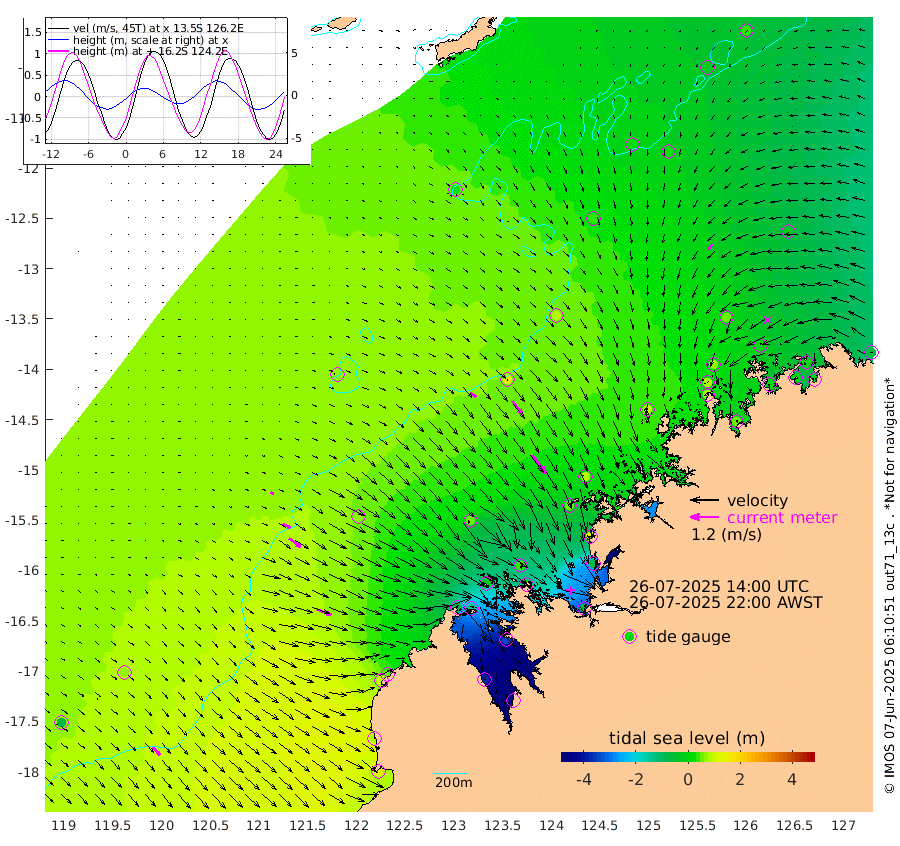The height and width of the screenshot is (846, 900).
Task: Click the '26-07-2025 22:00 AWST' timestamp
Action: tap(726, 602)
